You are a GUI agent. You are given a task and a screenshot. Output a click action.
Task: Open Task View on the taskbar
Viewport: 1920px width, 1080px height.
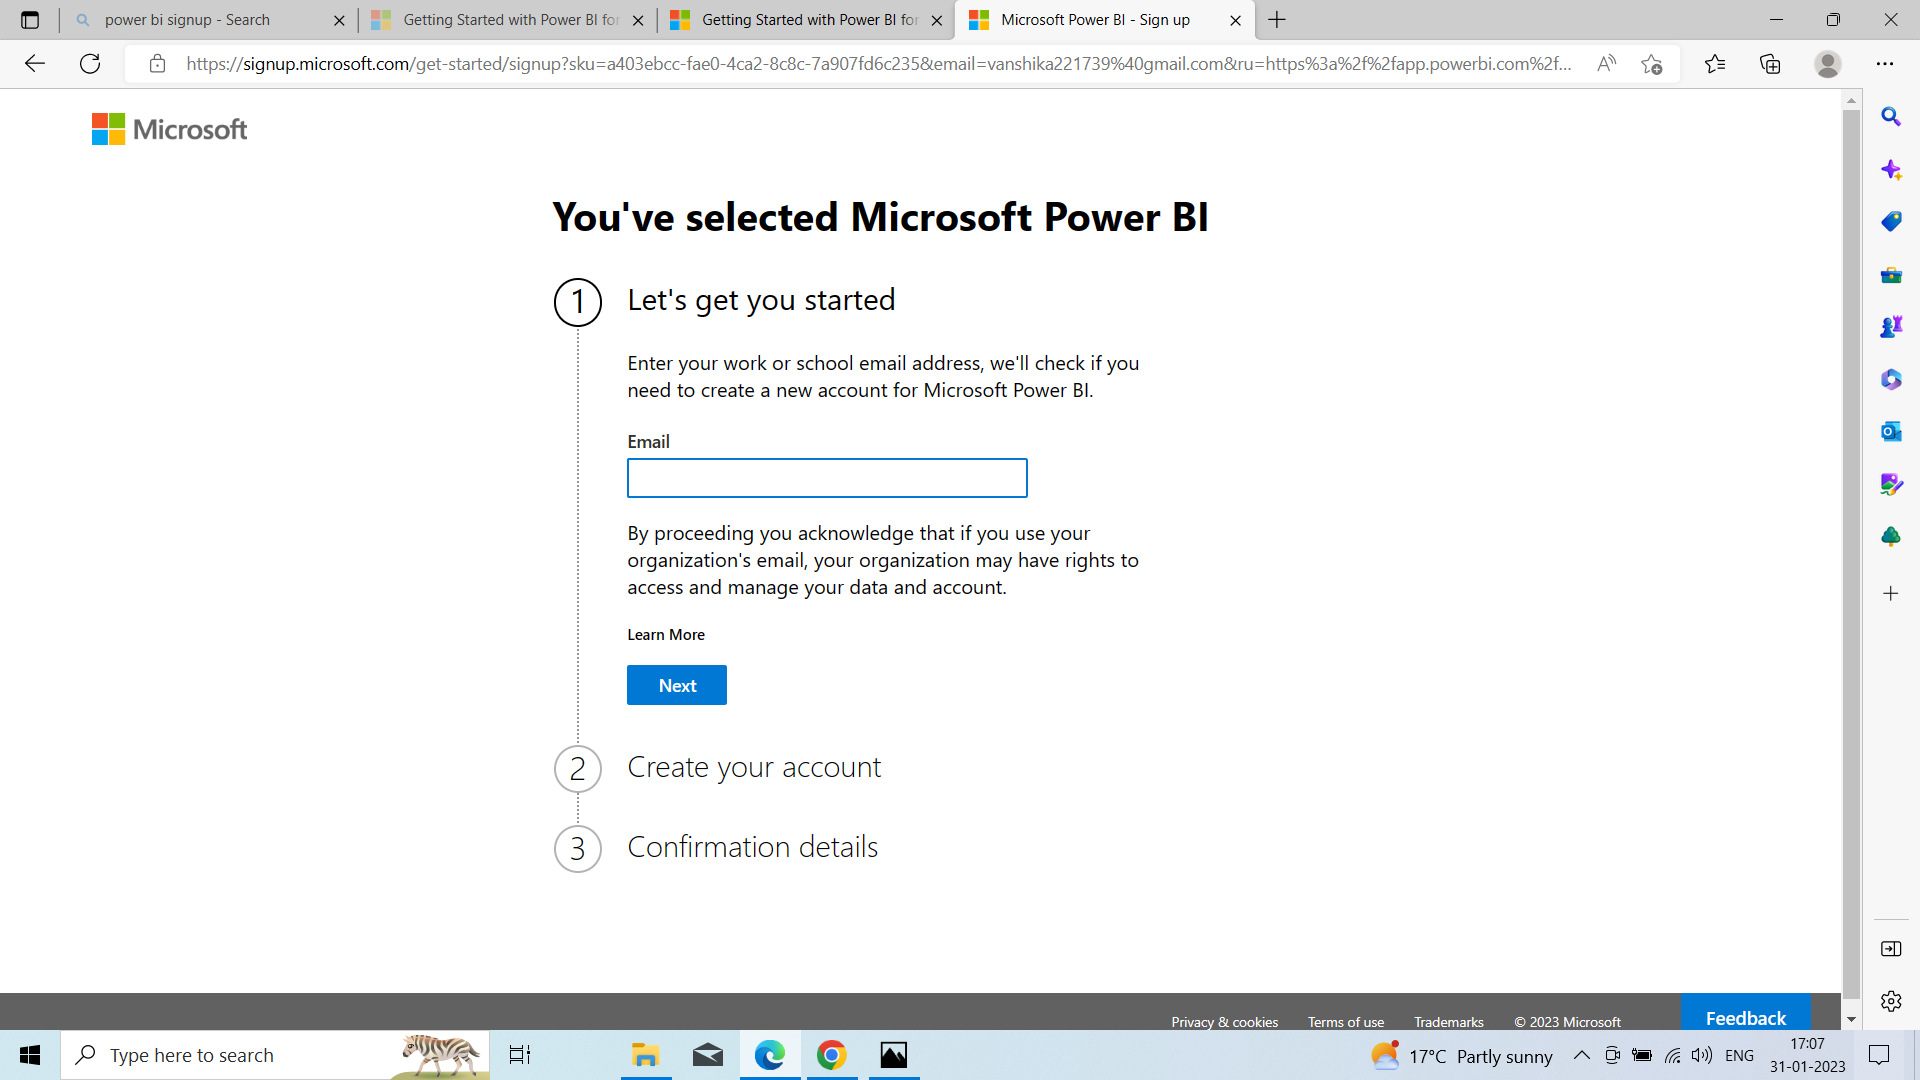click(520, 1055)
